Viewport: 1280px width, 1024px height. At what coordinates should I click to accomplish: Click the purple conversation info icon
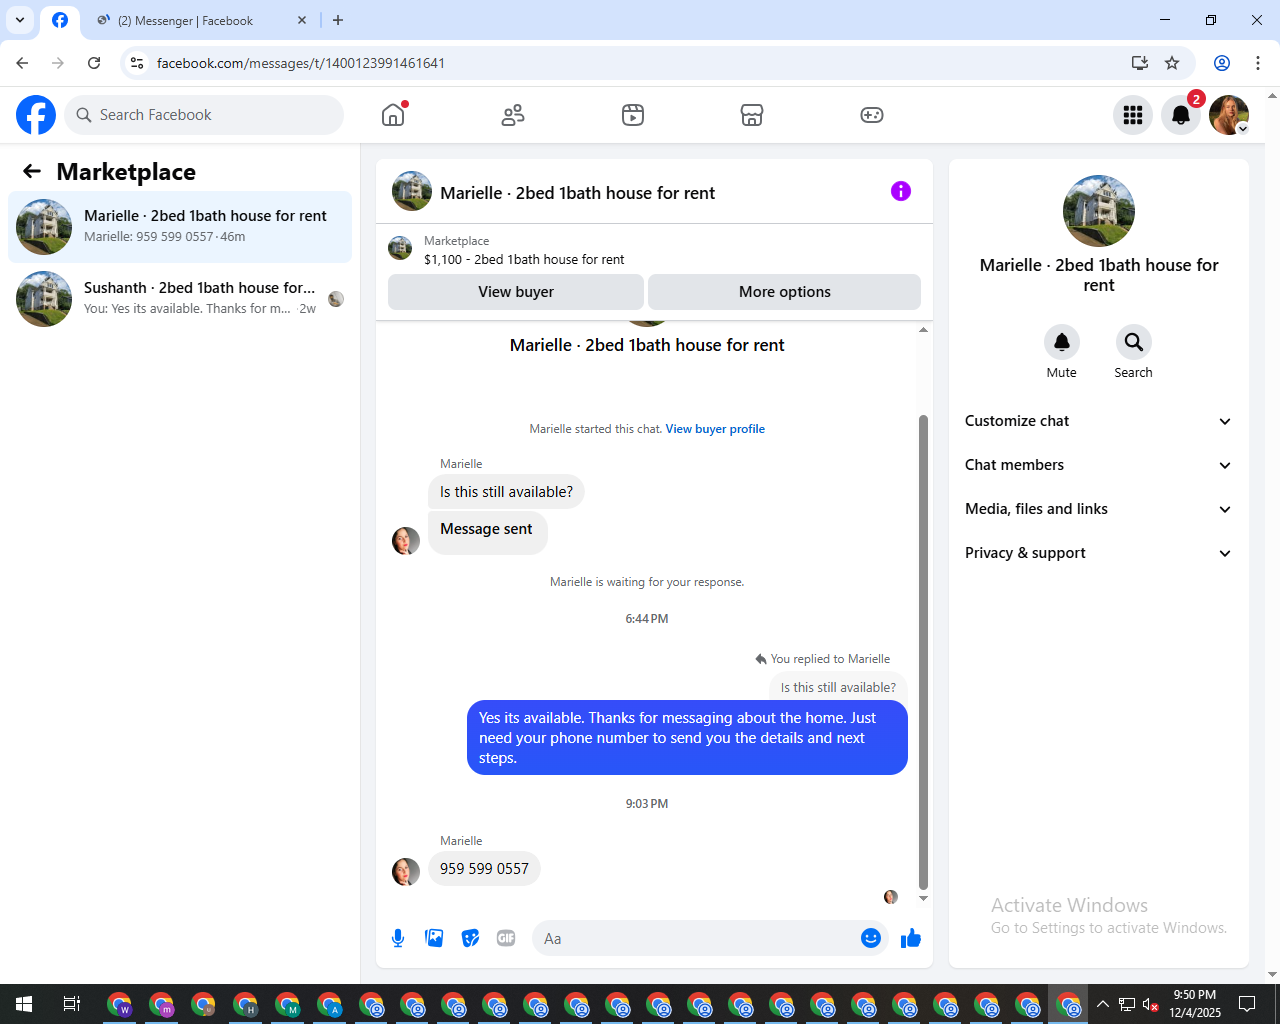901,191
